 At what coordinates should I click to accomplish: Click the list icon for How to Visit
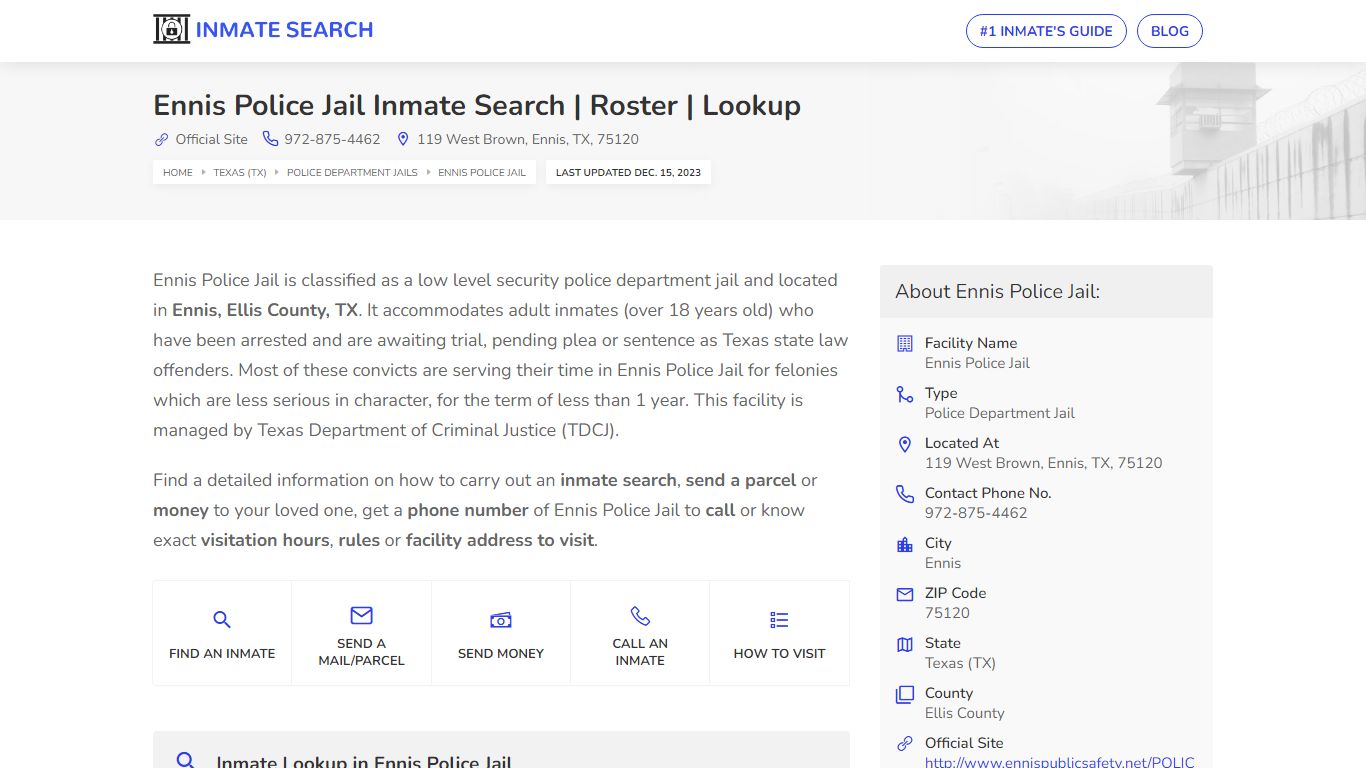click(x=779, y=620)
